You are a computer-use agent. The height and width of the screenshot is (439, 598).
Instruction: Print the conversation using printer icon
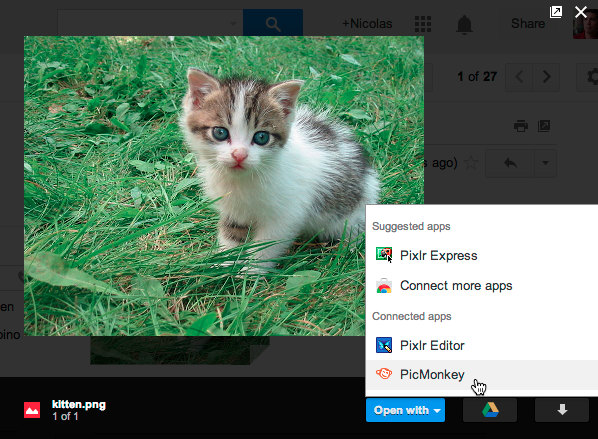521,126
